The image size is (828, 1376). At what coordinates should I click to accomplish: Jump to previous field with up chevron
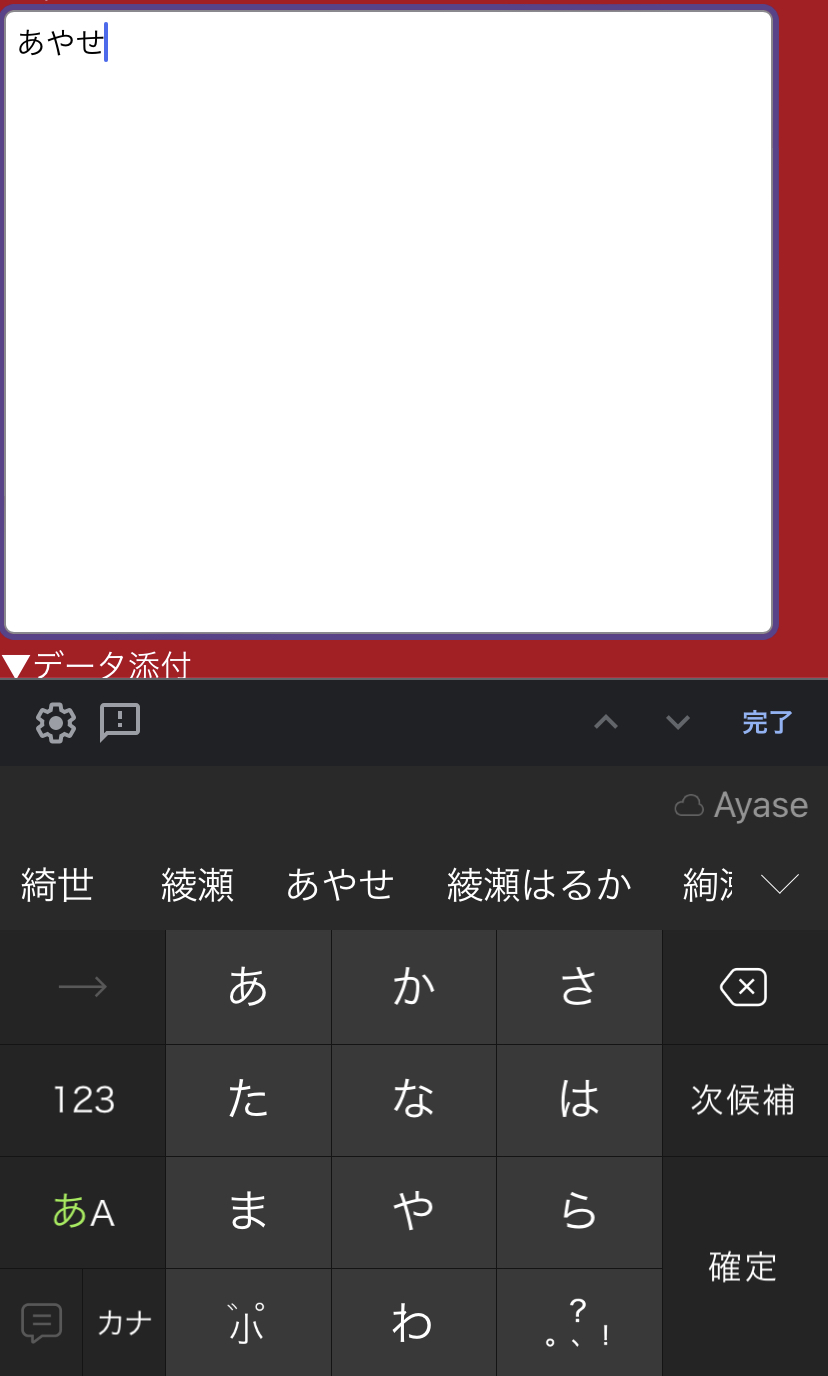(606, 722)
